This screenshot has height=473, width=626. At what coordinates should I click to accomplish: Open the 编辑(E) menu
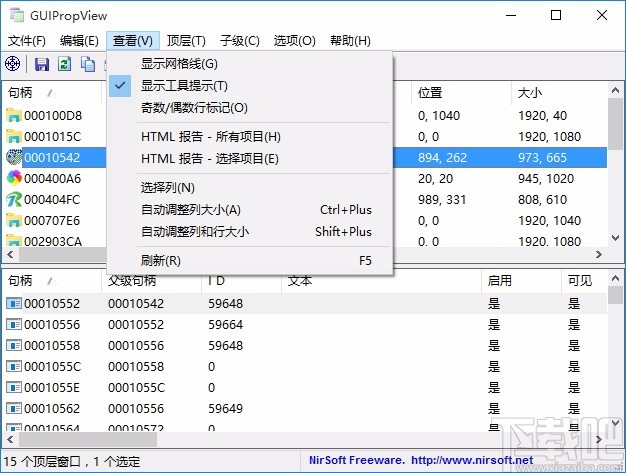pos(79,40)
